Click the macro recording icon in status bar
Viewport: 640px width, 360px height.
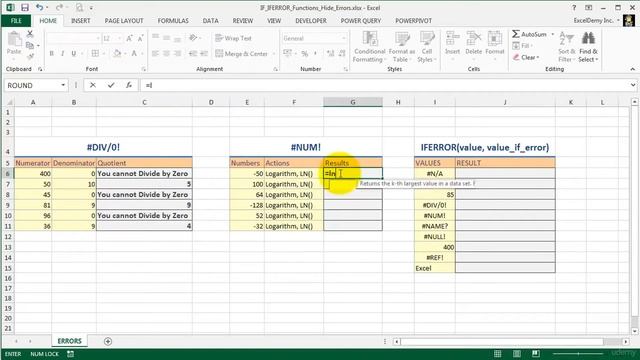click(x=70, y=354)
